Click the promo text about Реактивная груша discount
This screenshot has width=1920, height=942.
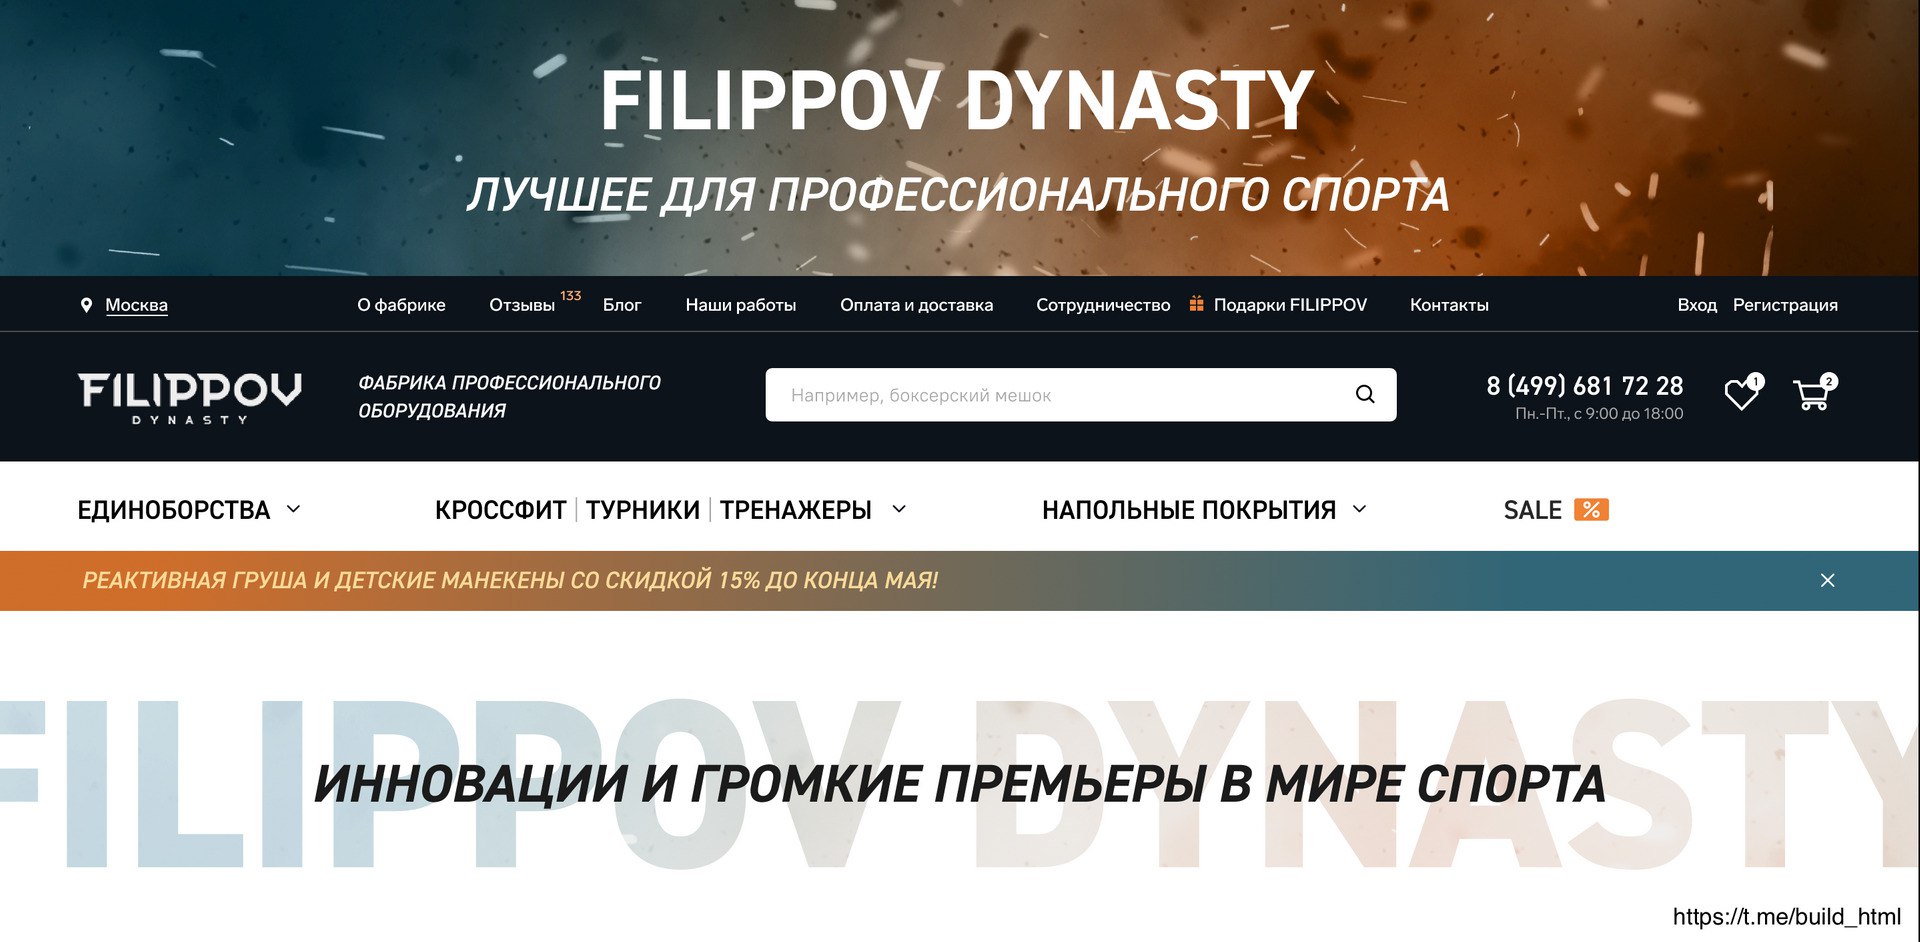(510, 580)
